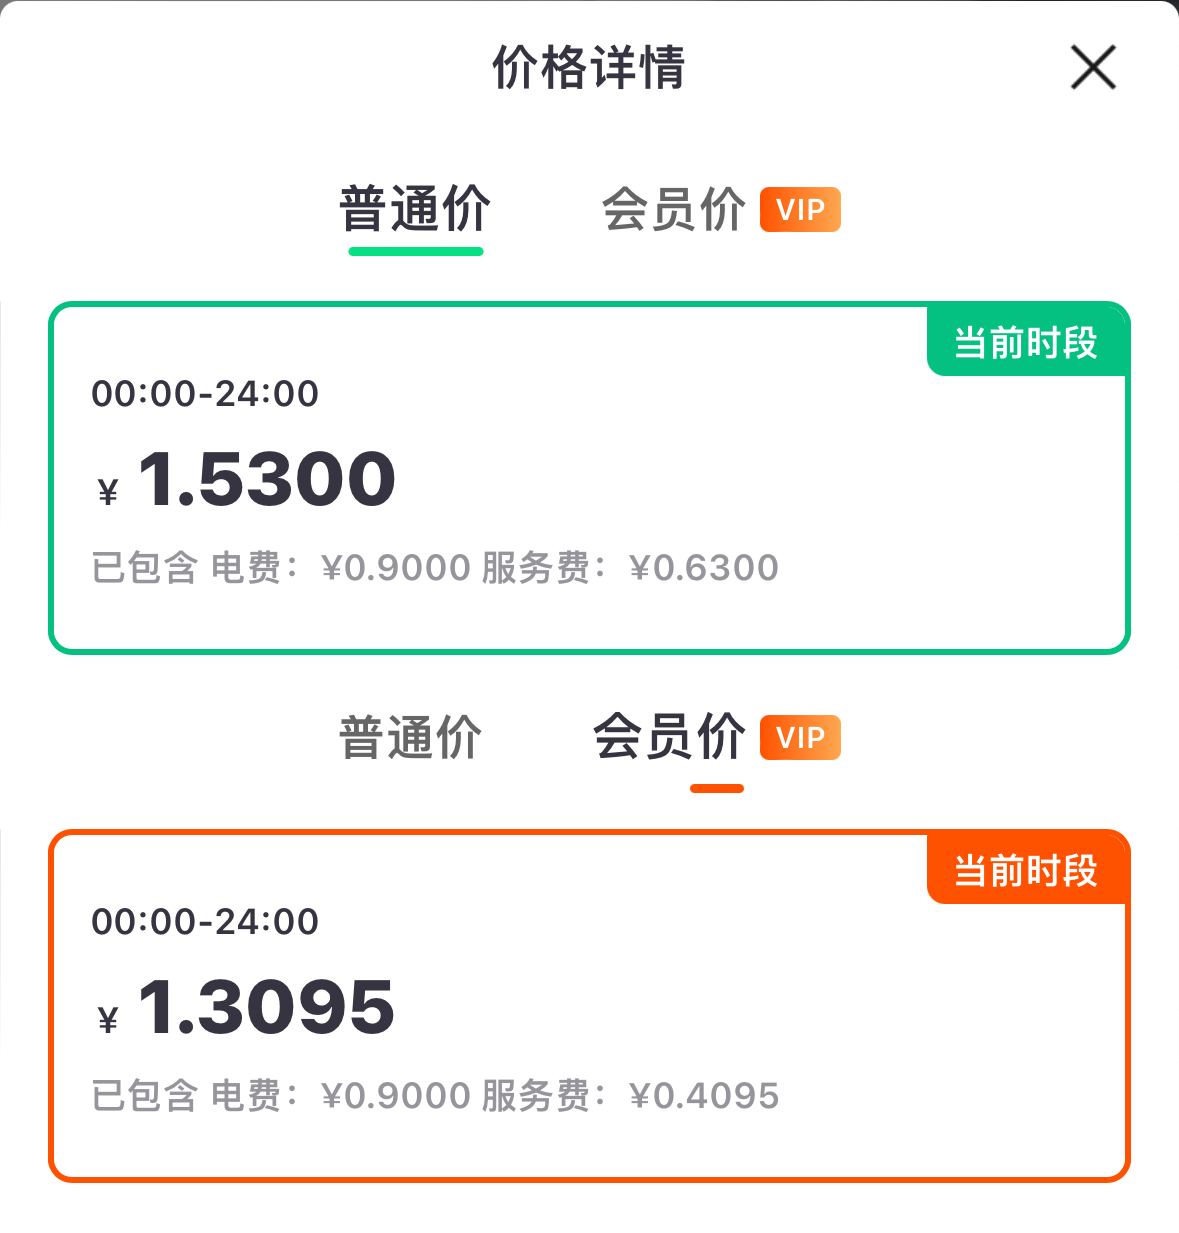Viewport: 1179px width, 1233px height.
Task: Click the orange 当前时段 badge
Action: [1027, 869]
